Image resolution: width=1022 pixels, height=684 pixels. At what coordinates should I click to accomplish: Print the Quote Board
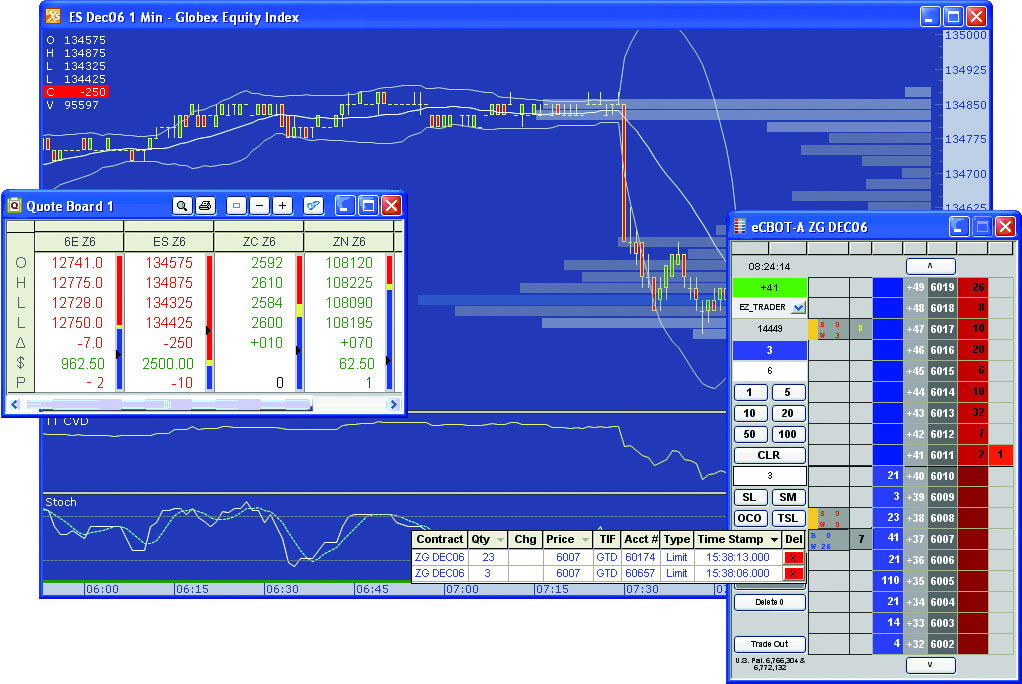(205, 206)
